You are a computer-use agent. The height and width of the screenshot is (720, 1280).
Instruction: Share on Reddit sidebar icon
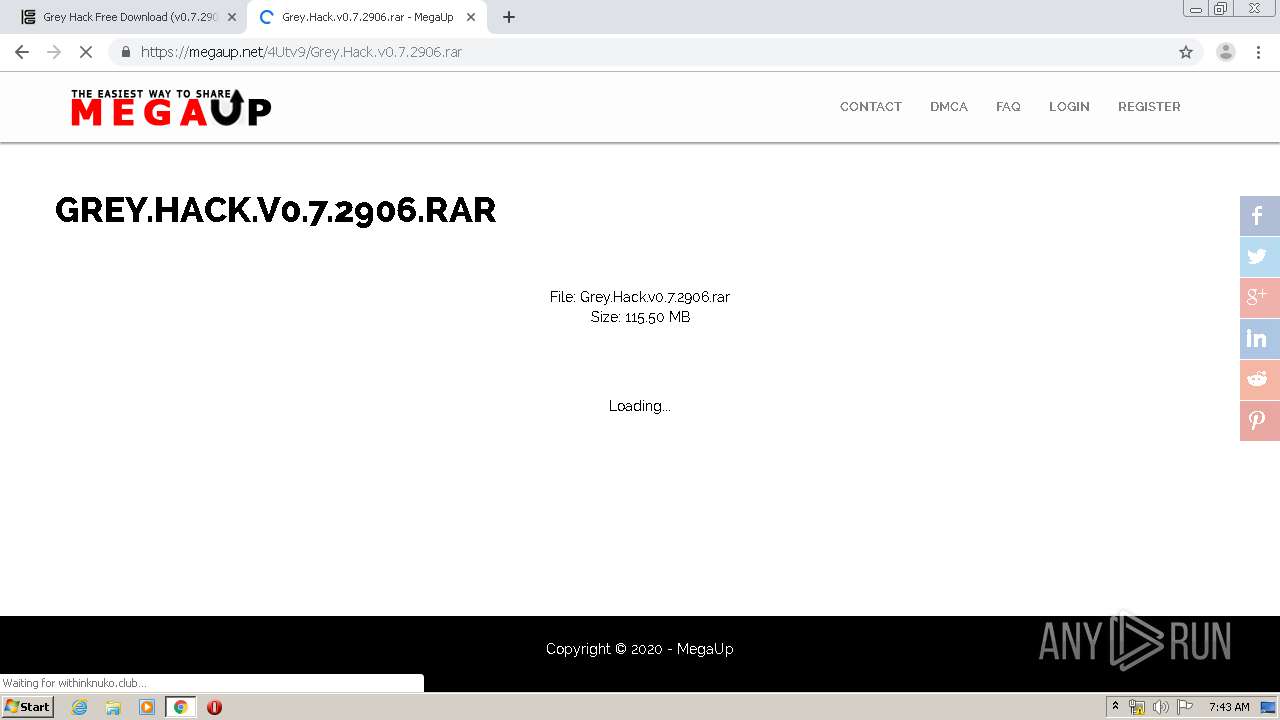[1260, 380]
